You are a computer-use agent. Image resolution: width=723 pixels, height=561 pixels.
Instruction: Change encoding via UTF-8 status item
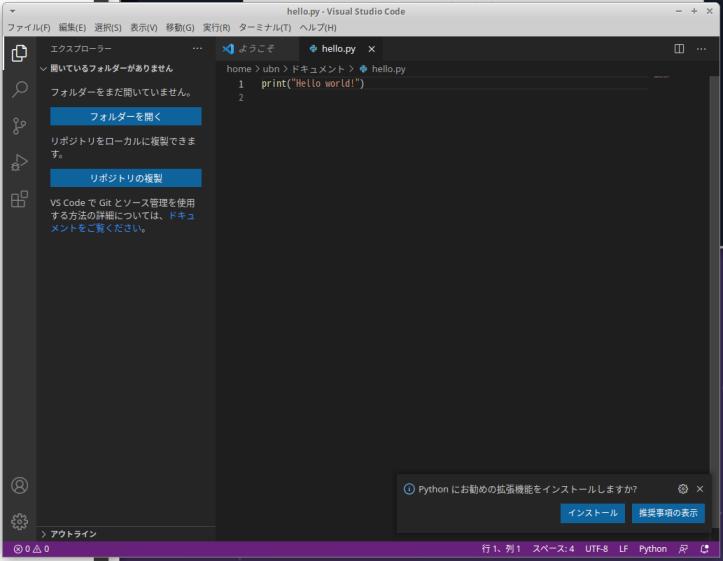pyautogui.click(x=596, y=549)
